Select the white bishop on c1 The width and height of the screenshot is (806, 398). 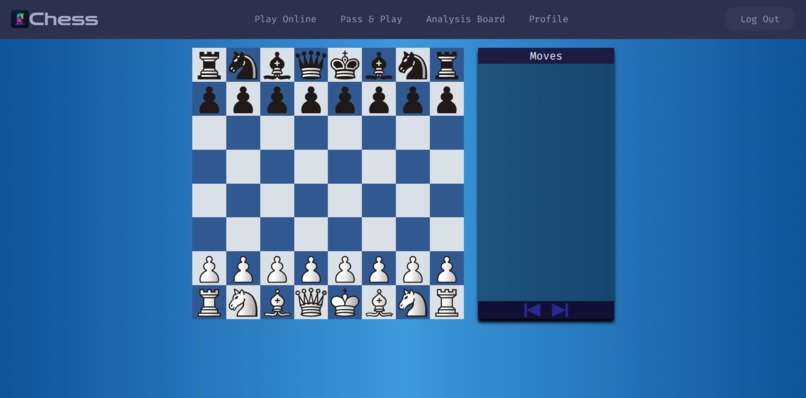click(277, 302)
